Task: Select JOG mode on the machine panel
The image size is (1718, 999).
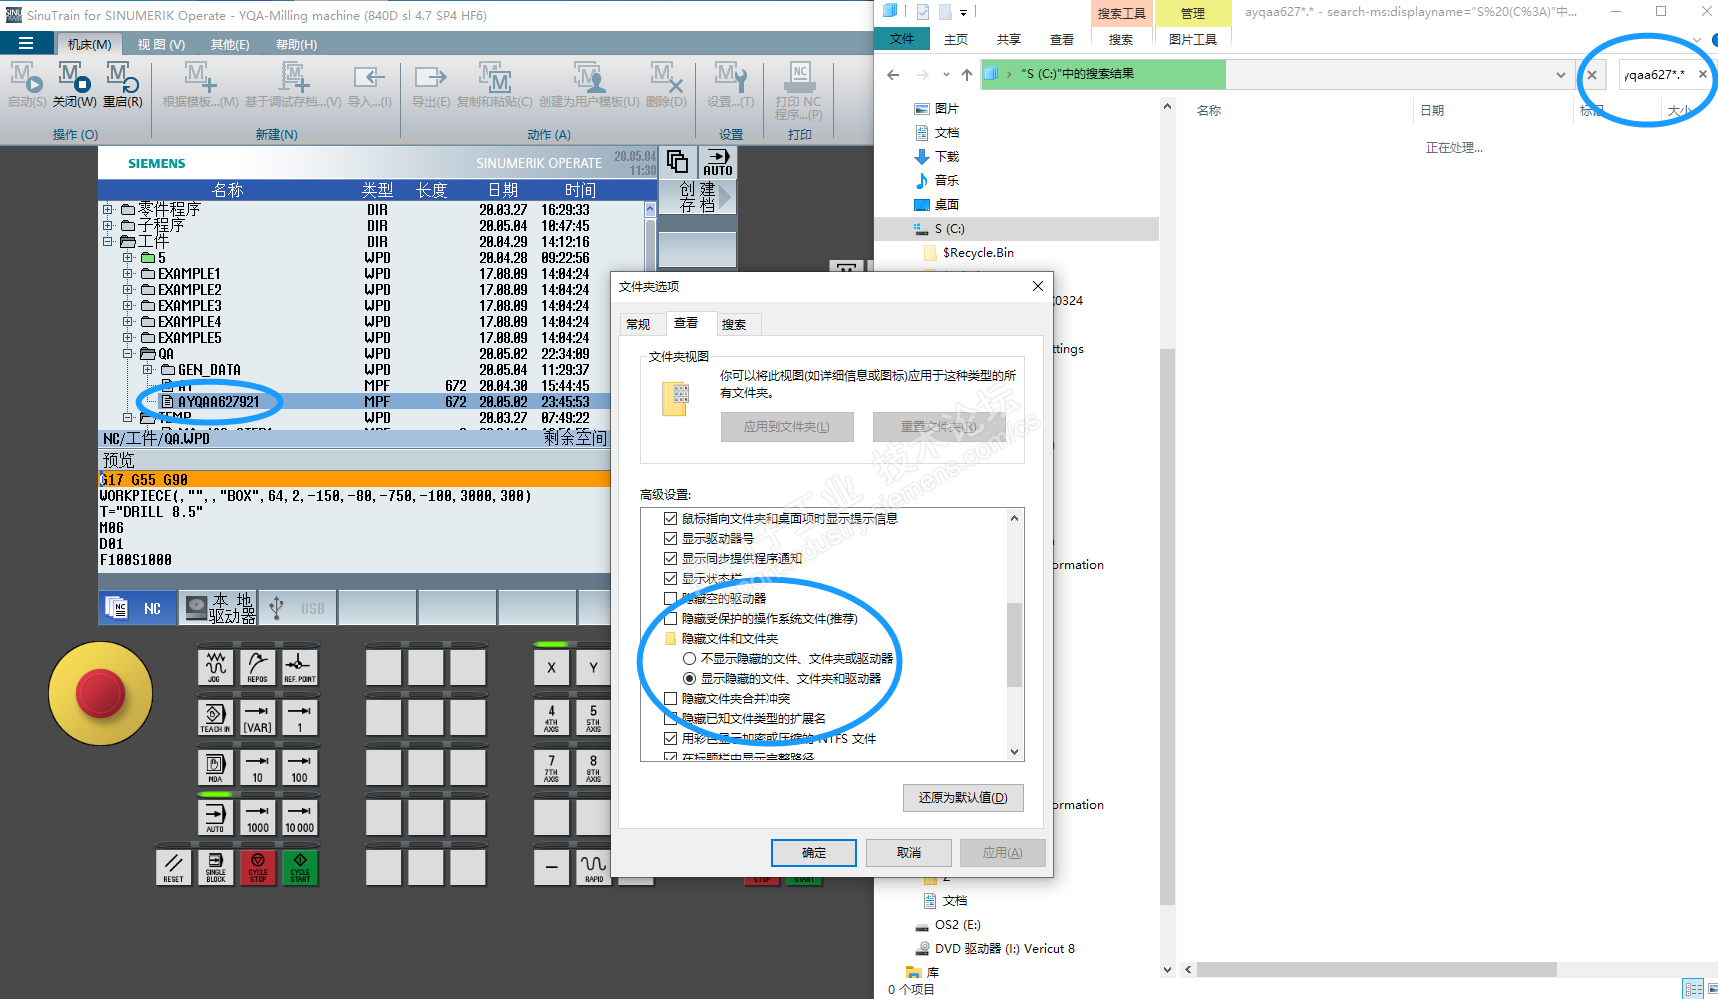Action: (x=215, y=667)
